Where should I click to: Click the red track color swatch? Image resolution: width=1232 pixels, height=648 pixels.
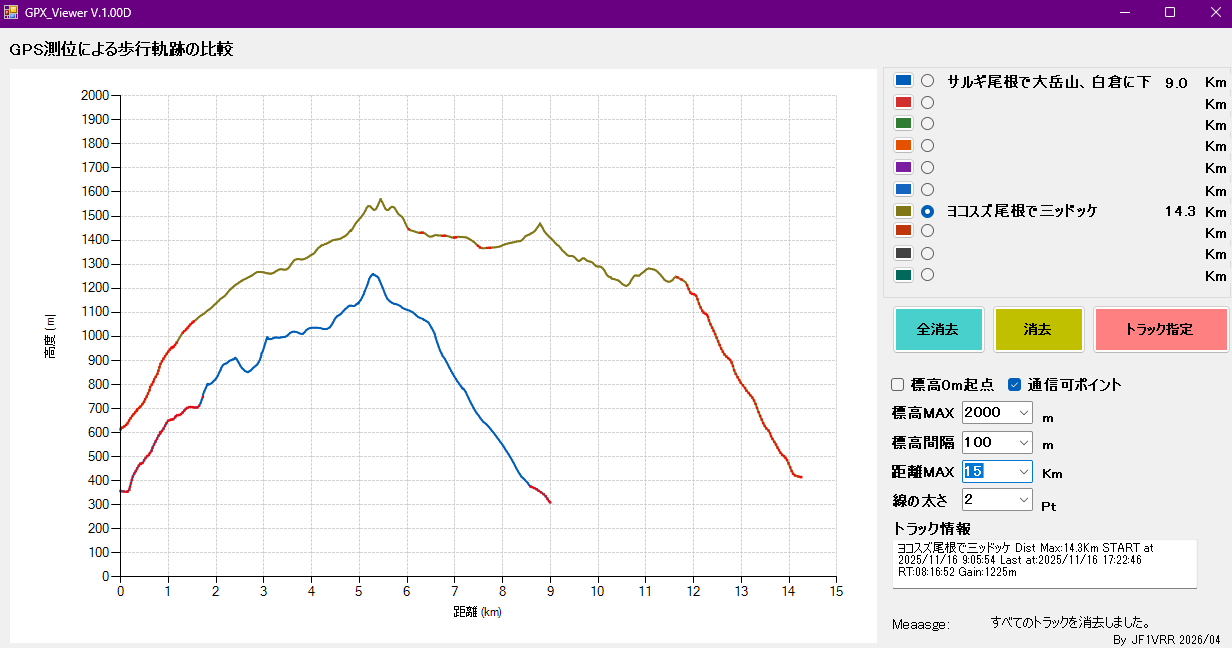tap(903, 102)
